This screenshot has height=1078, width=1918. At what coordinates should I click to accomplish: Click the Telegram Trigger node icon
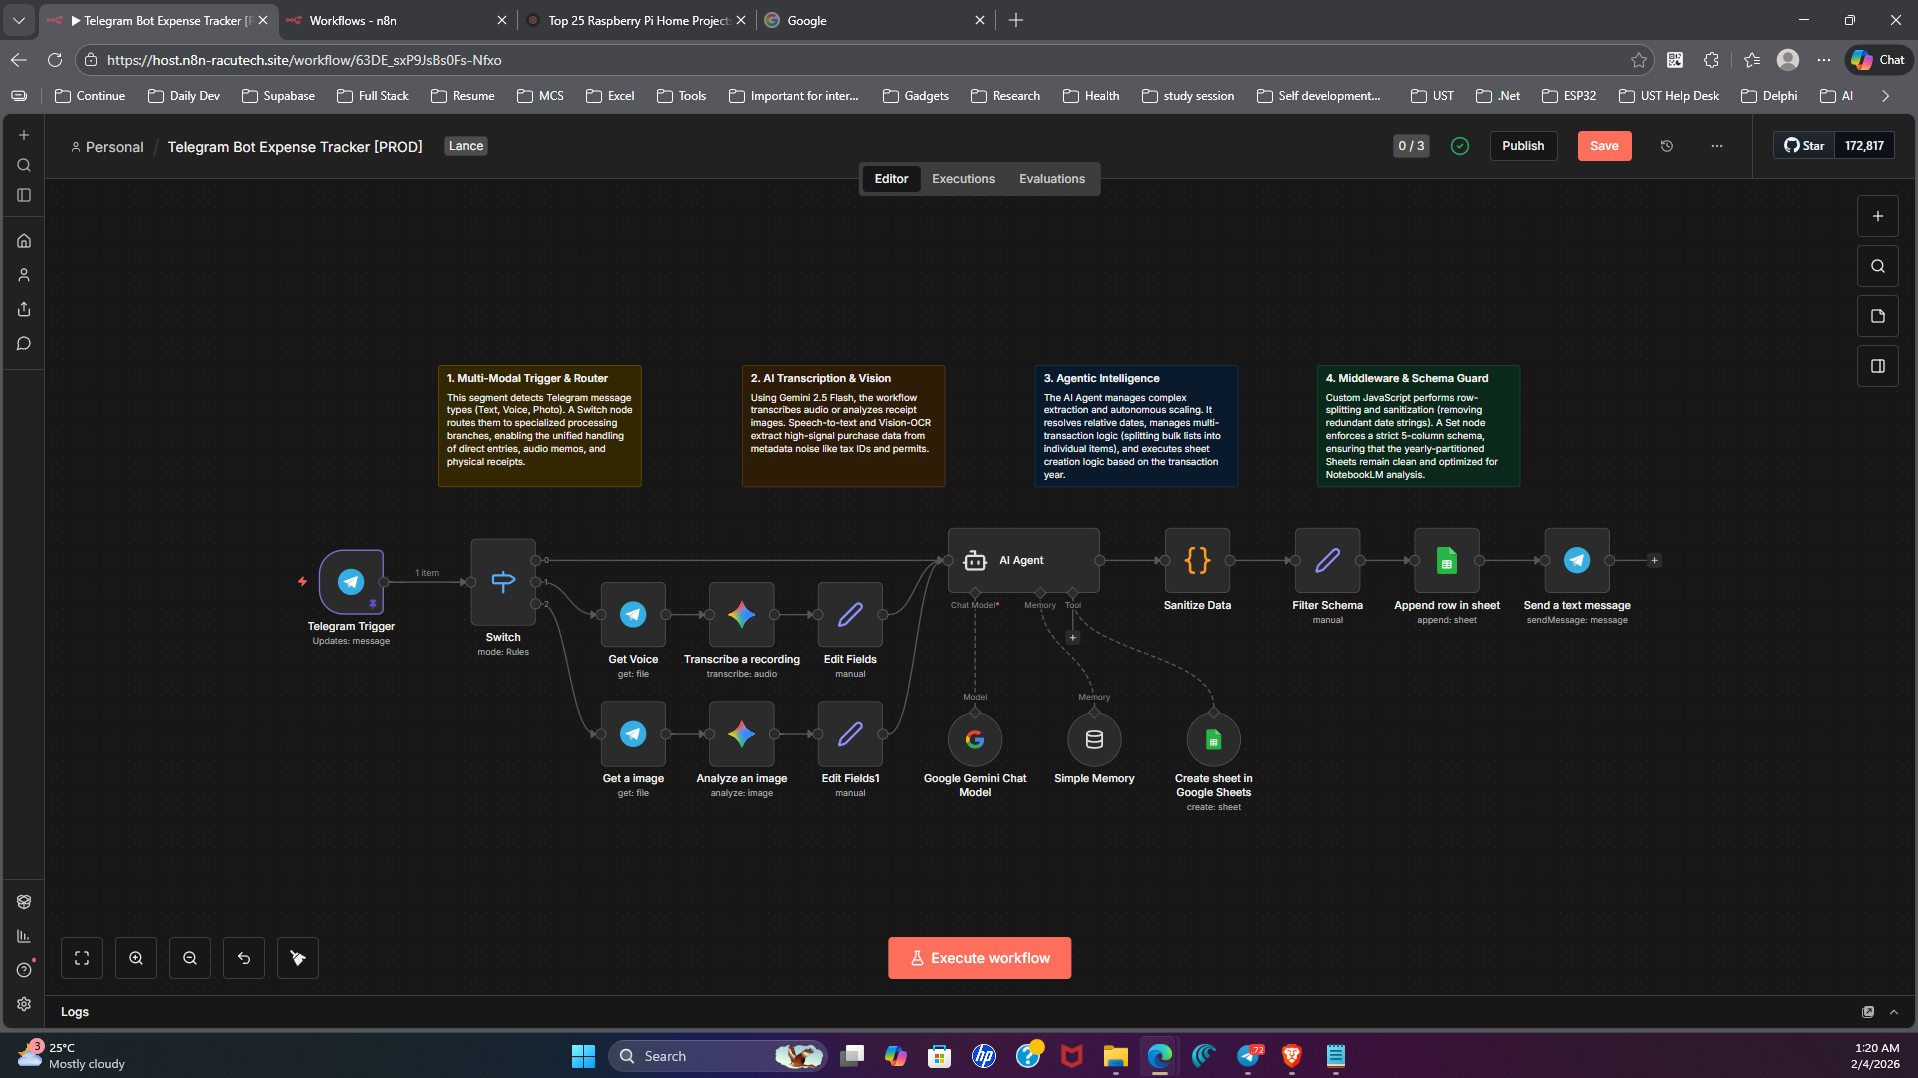tap(351, 582)
